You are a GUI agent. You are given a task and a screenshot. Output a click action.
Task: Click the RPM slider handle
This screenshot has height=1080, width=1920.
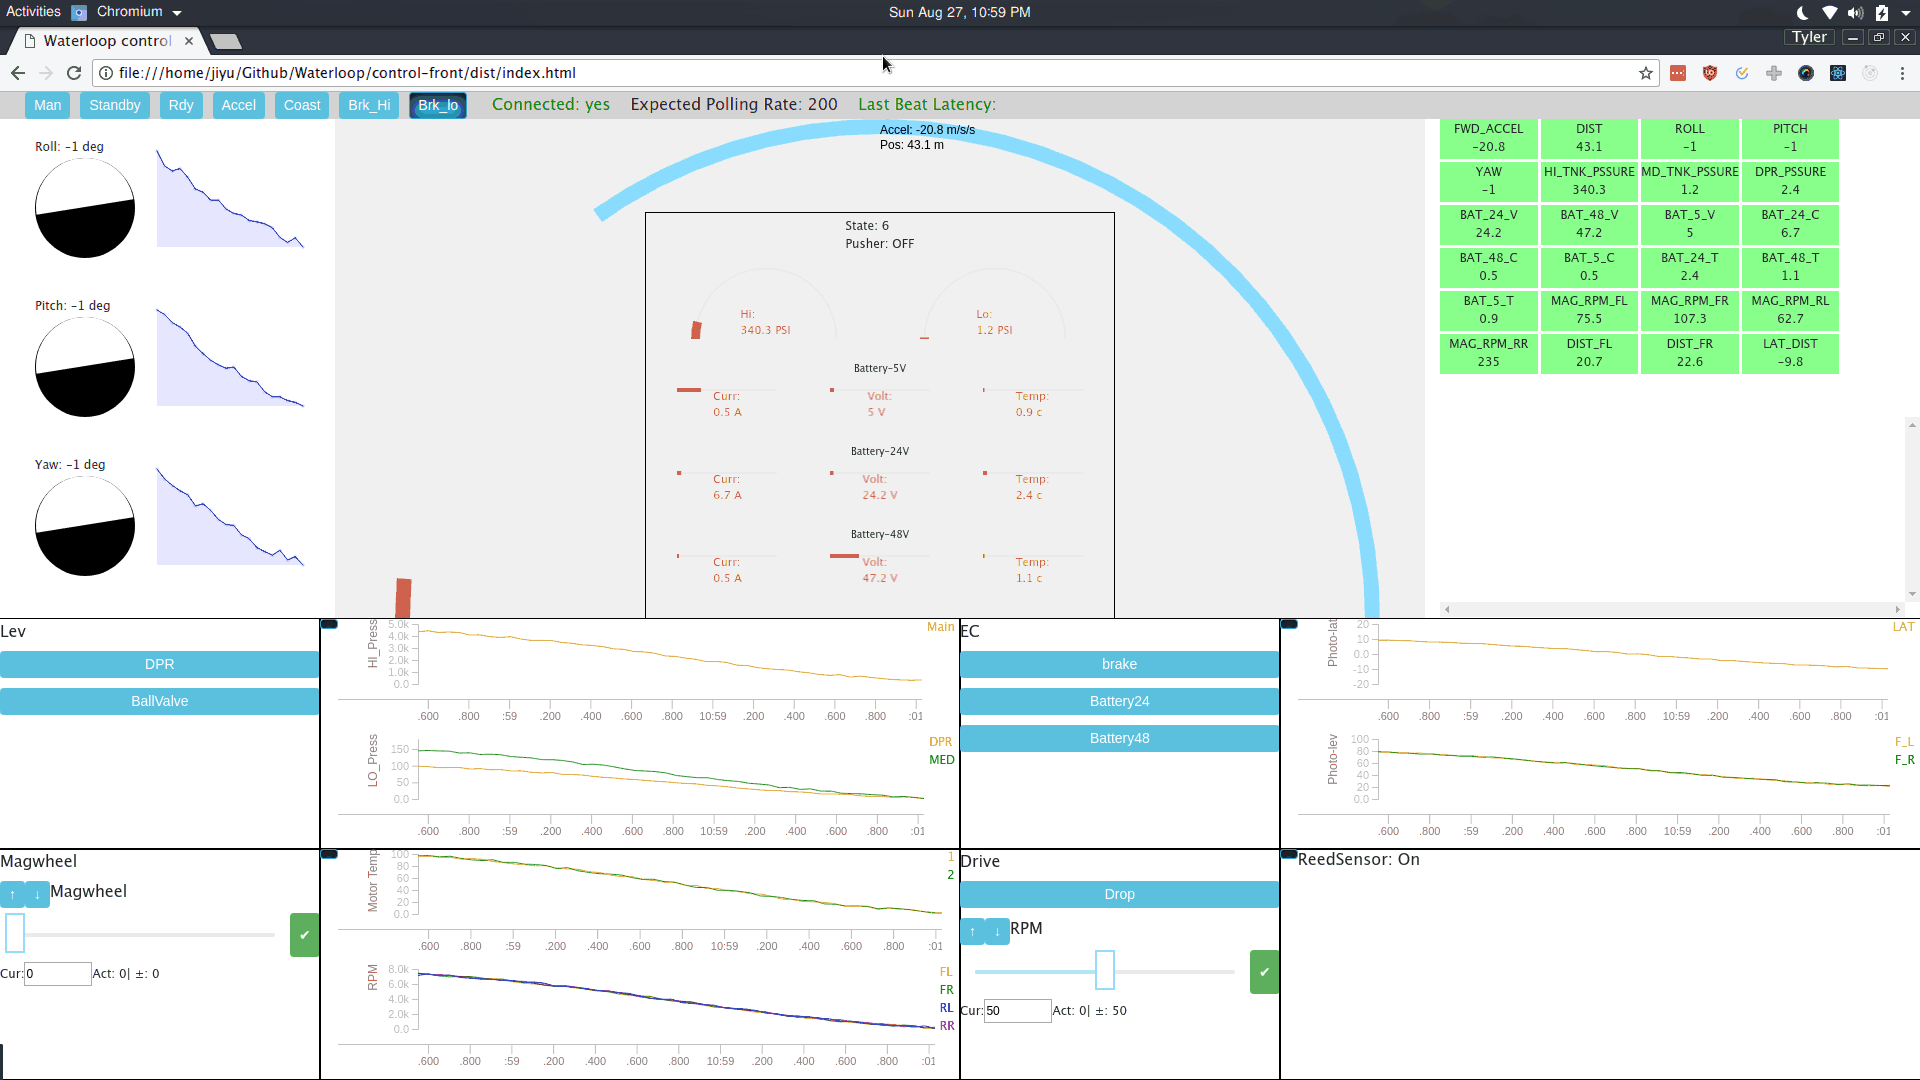1104,970
